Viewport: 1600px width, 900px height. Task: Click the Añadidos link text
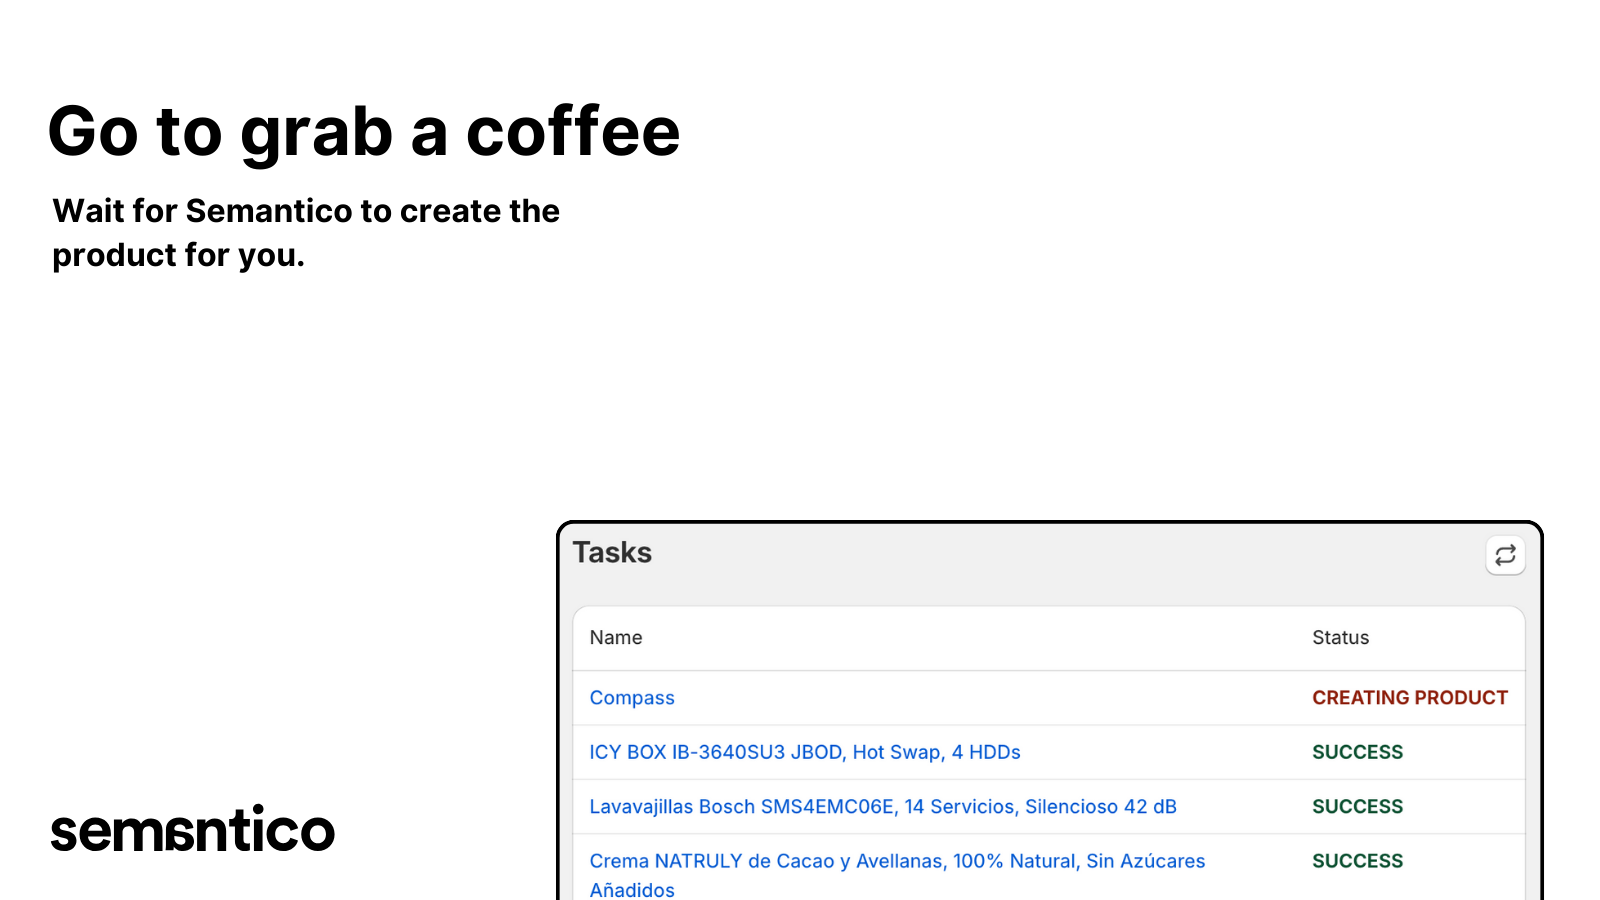click(x=631, y=889)
